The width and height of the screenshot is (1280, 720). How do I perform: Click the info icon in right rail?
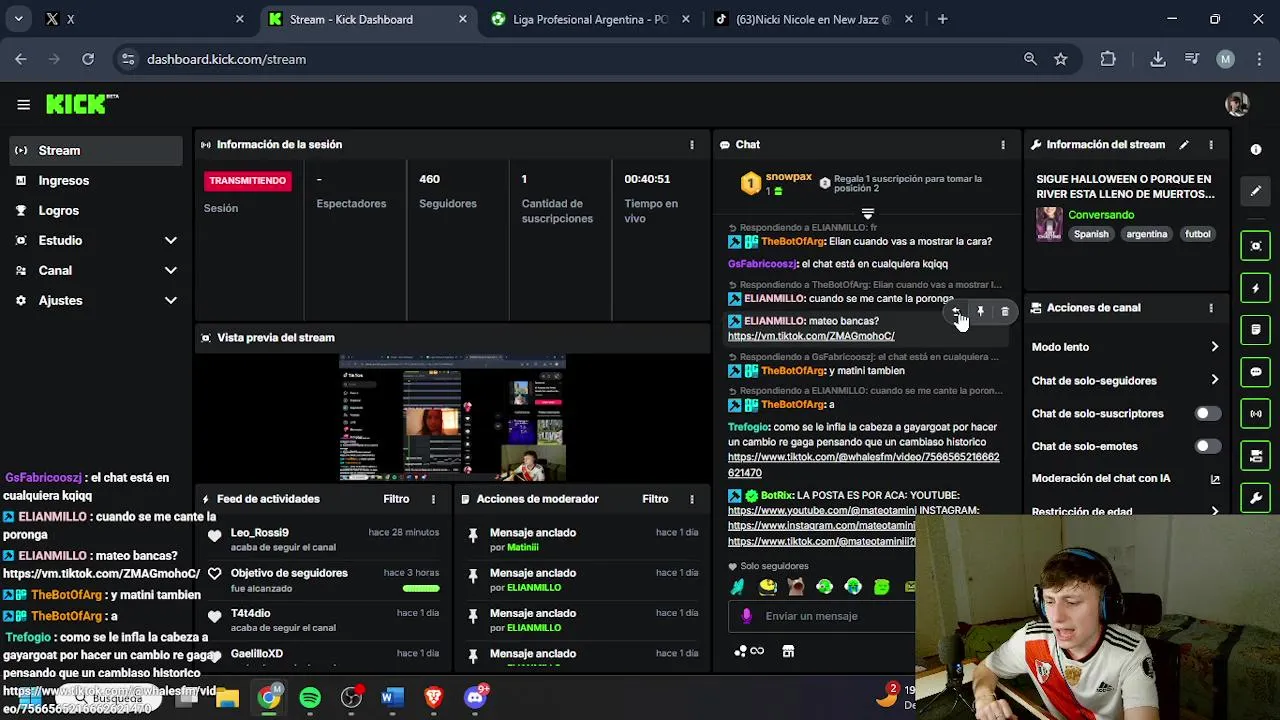coord(1256,149)
